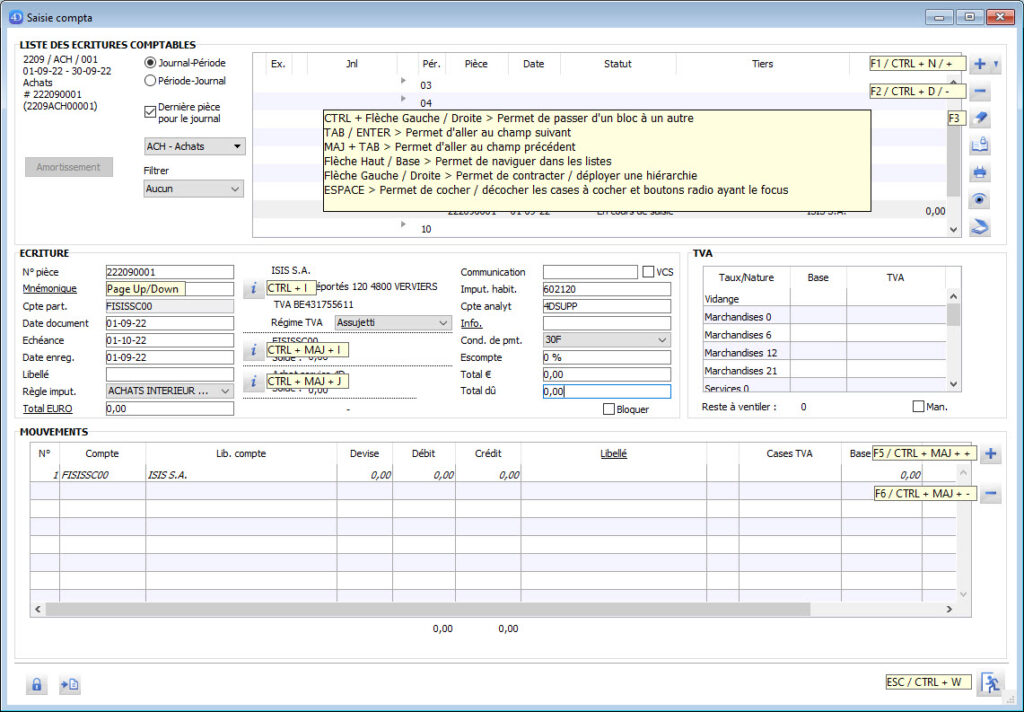Screen dimensions: 1024x712
Task: Open the scan document icon
Action: (x=981, y=226)
